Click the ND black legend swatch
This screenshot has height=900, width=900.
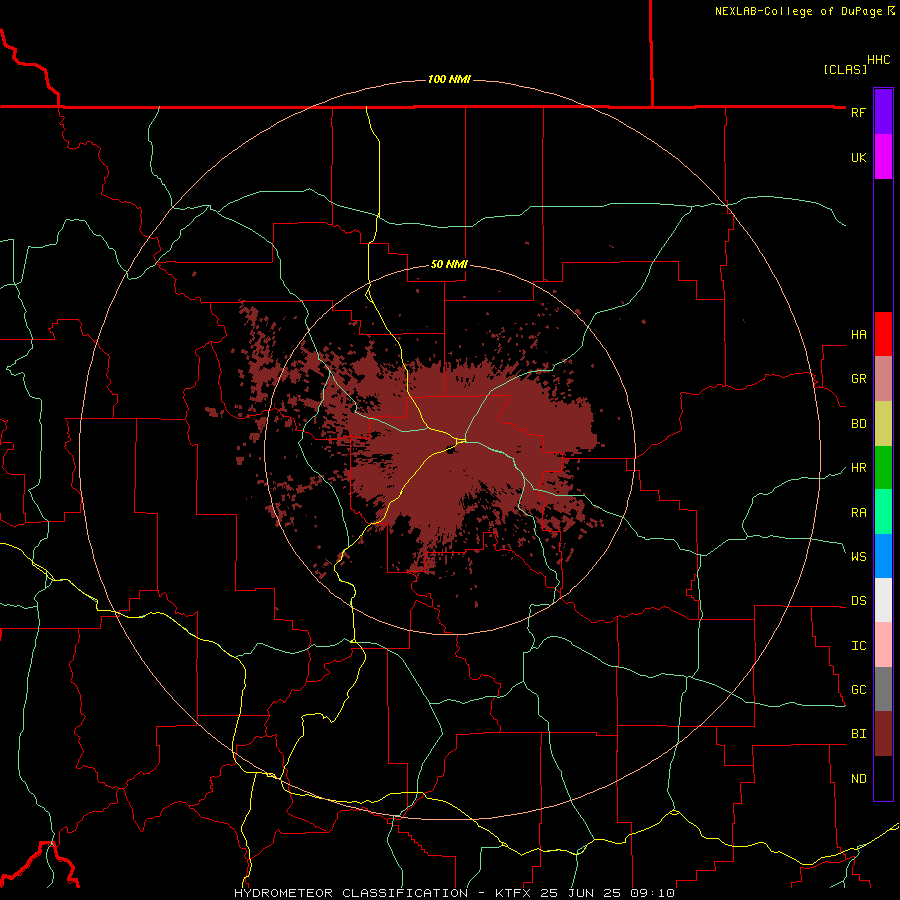883,778
